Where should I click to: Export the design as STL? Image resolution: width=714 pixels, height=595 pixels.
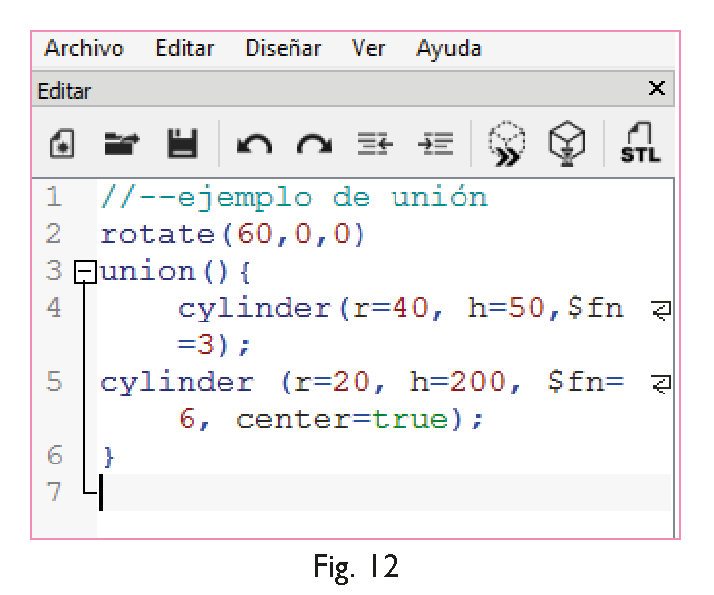(x=639, y=145)
